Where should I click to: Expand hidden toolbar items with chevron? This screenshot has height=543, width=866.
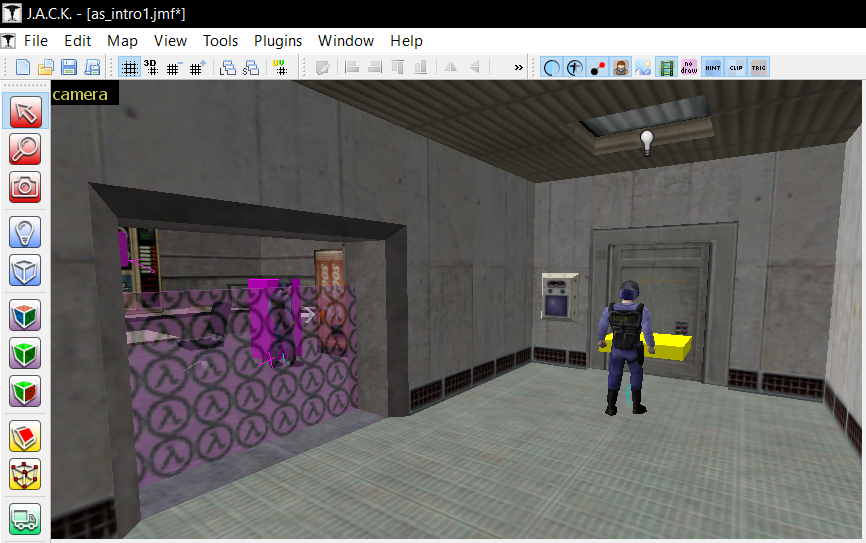click(518, 67)
